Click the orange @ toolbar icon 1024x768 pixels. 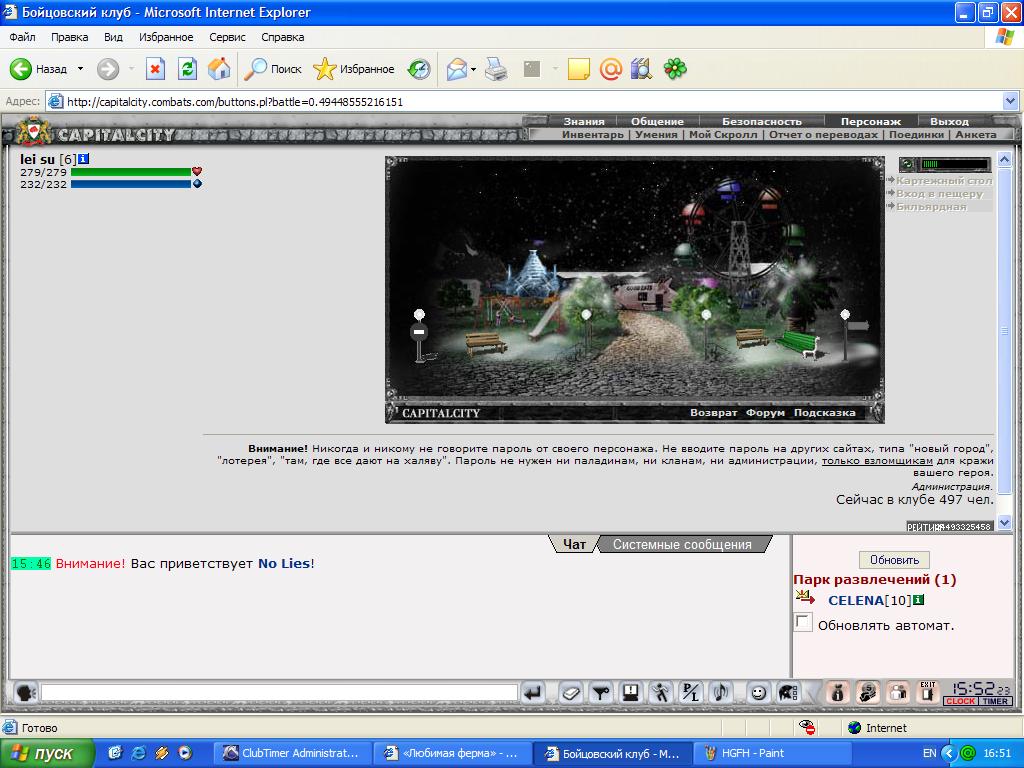pos(611,69)
